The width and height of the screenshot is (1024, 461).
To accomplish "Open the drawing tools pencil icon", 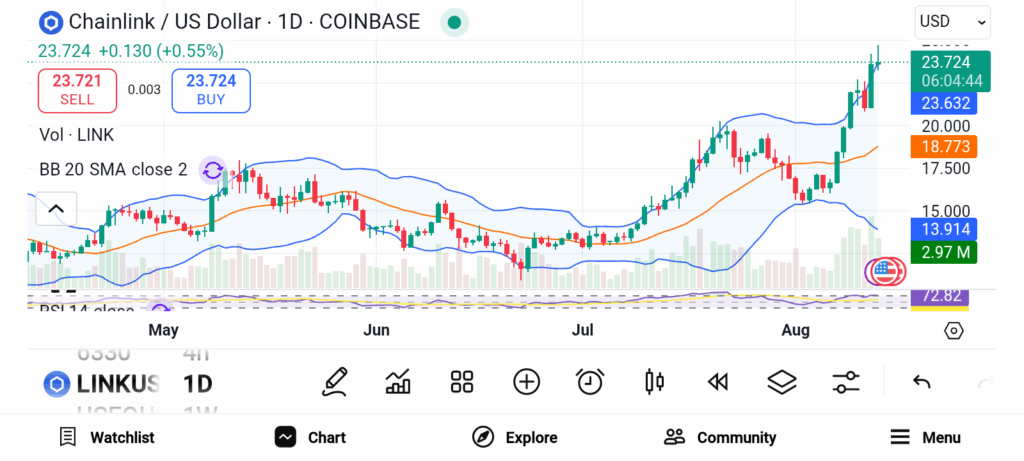I will (x=335, y=381).
